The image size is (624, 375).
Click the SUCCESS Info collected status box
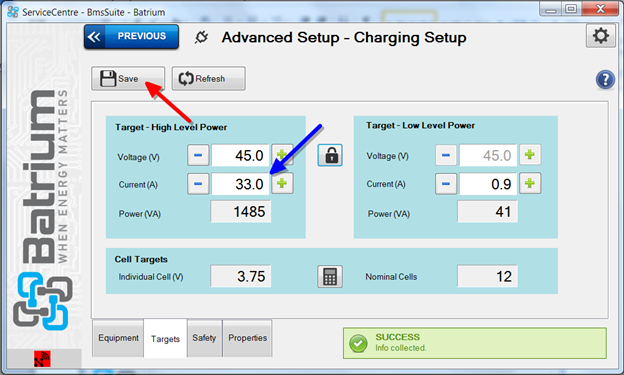[475, 343]
